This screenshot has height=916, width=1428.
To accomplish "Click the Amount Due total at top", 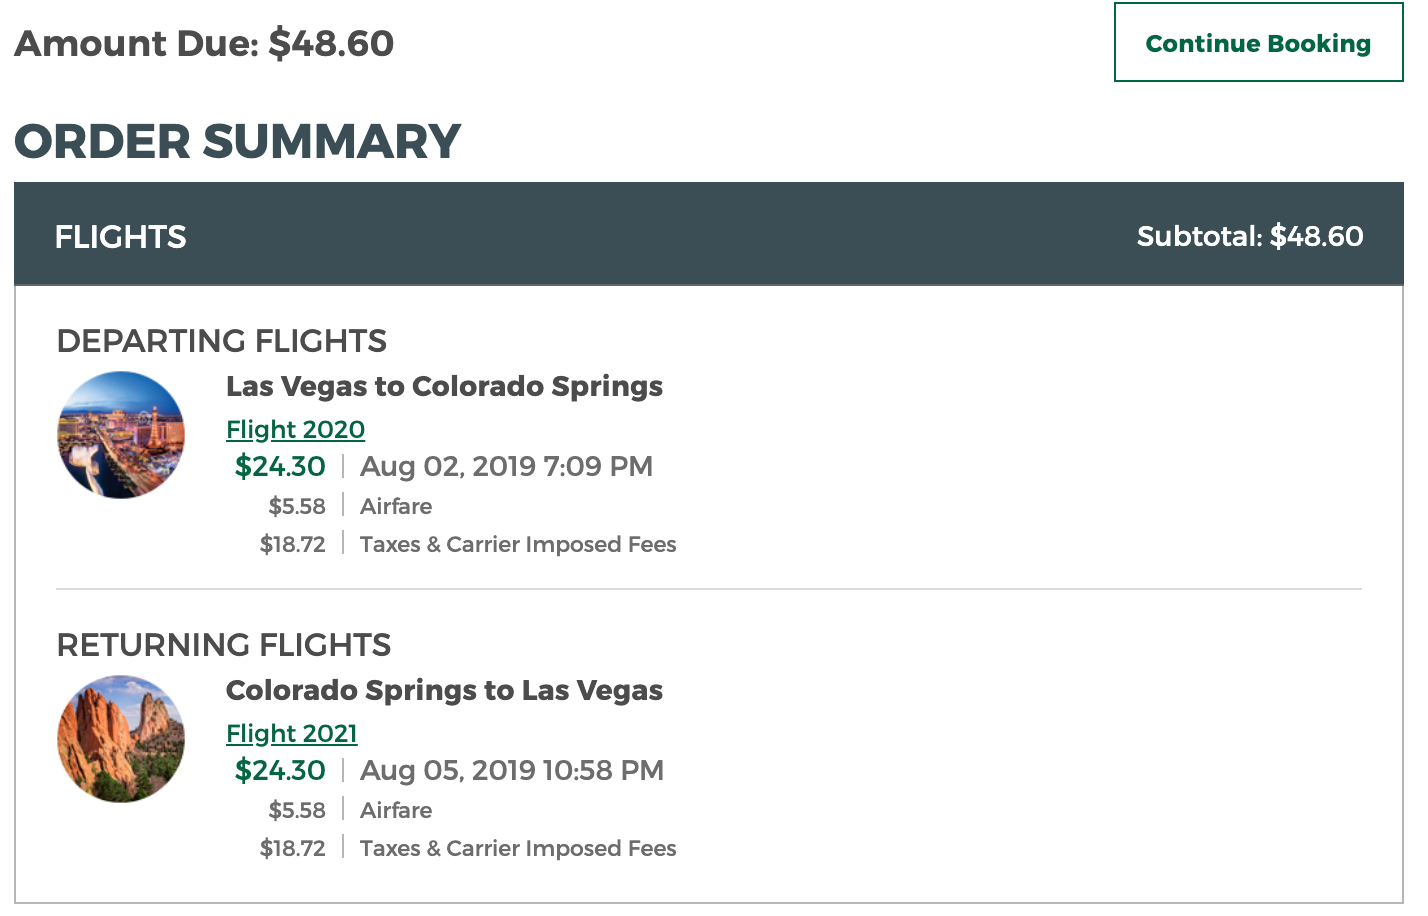I will point(204,43).
